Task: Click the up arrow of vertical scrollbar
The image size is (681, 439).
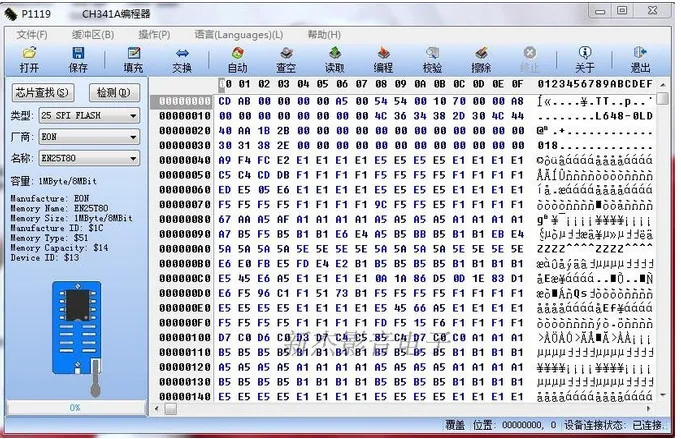Action: pyautogui.click(x=663, y=85)
